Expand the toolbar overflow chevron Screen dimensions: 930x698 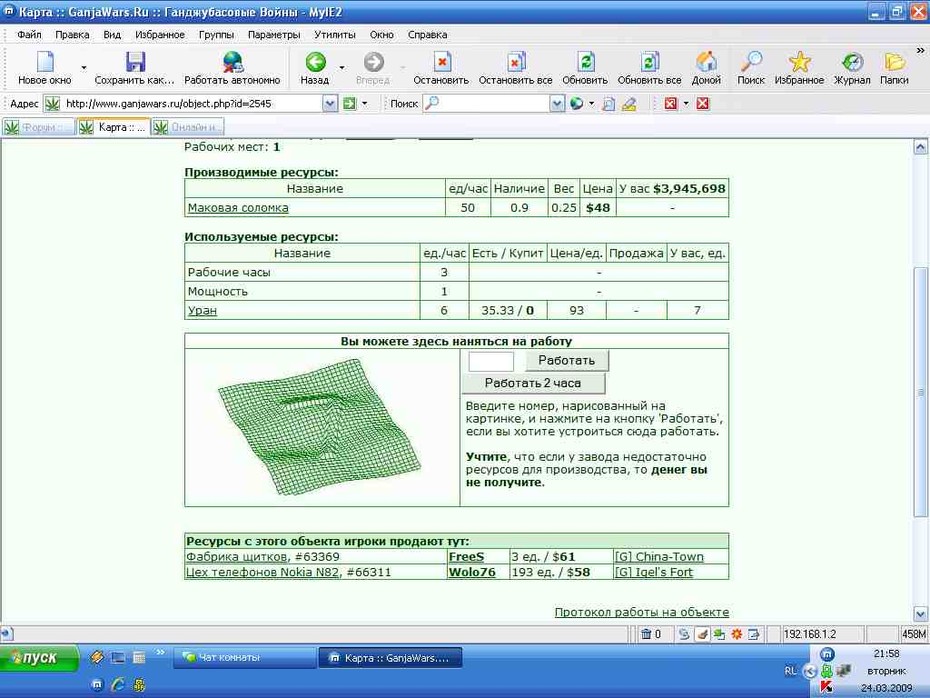[921, 51]
